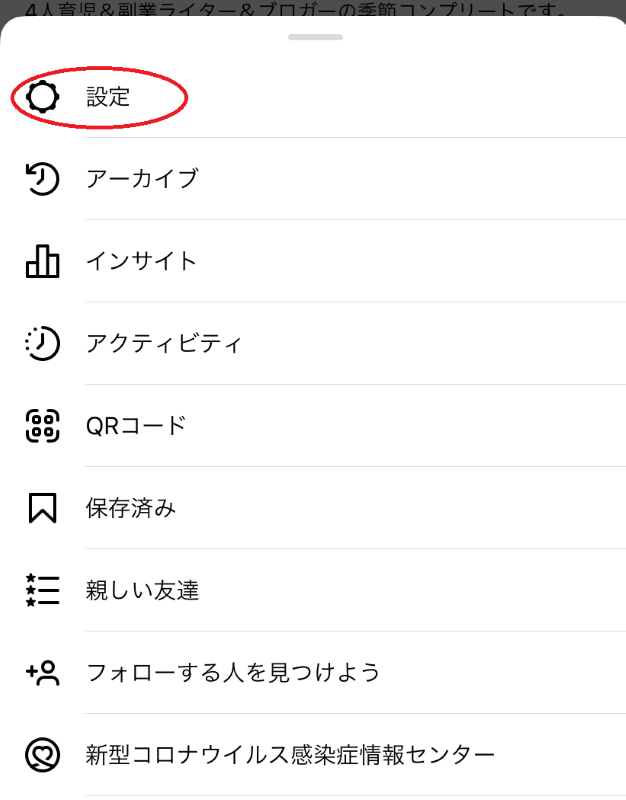Tap the COVID-19 heart icon
Screen dimensions: 626x800
[42, 754]
